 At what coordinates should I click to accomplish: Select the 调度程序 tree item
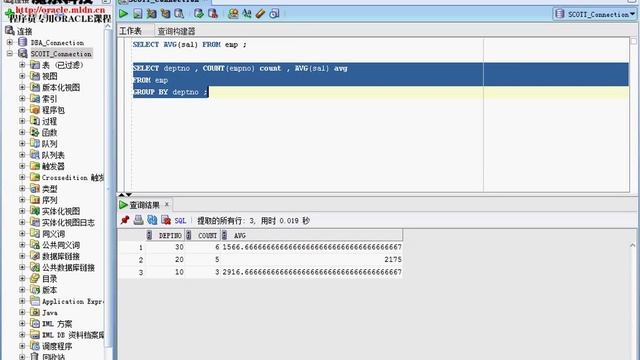click(57, 347)
